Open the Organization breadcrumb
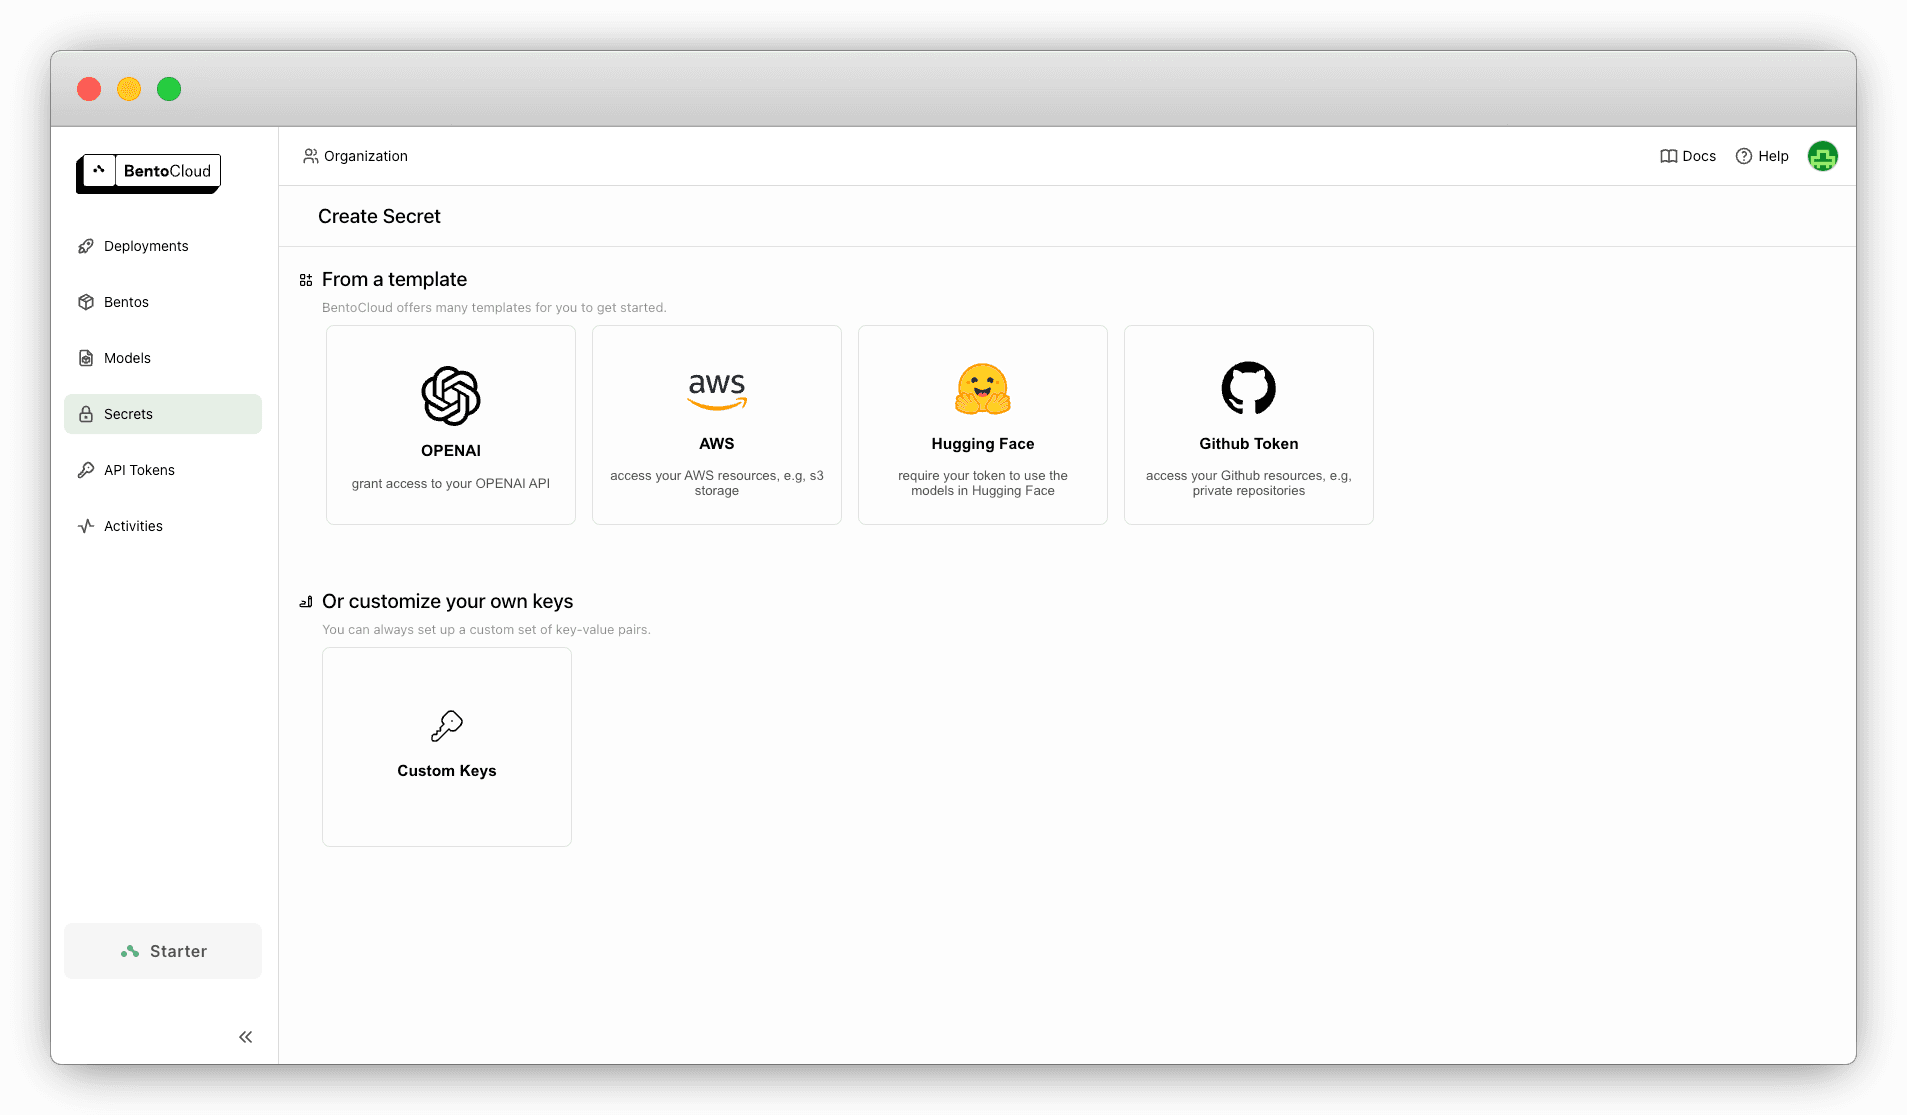Screen dimensions: 1907x1115 point(356,156)
